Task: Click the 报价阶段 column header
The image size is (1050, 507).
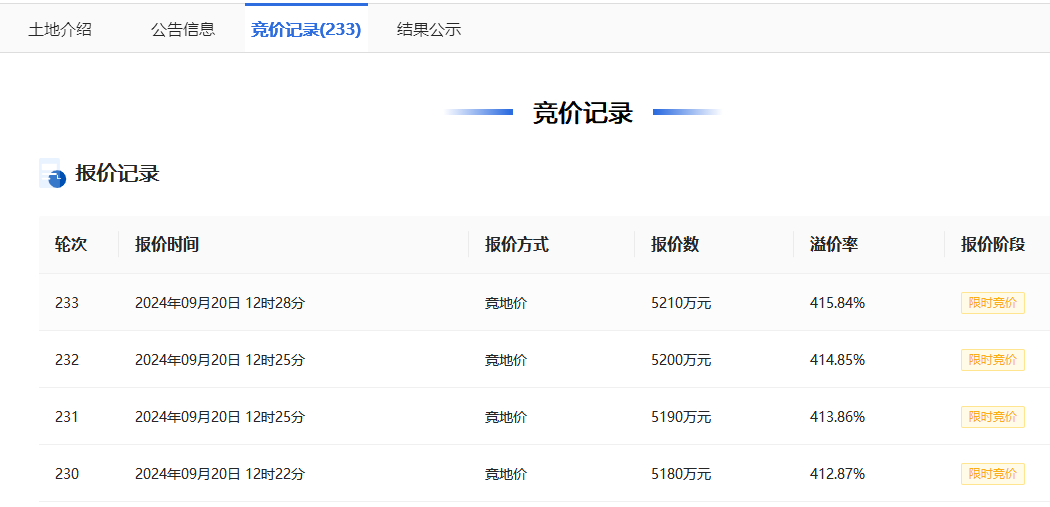Action: click(x=992, y=244)
